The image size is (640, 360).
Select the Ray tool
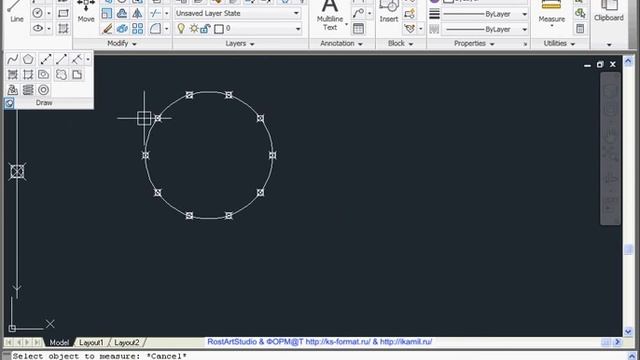click(61, 59)
